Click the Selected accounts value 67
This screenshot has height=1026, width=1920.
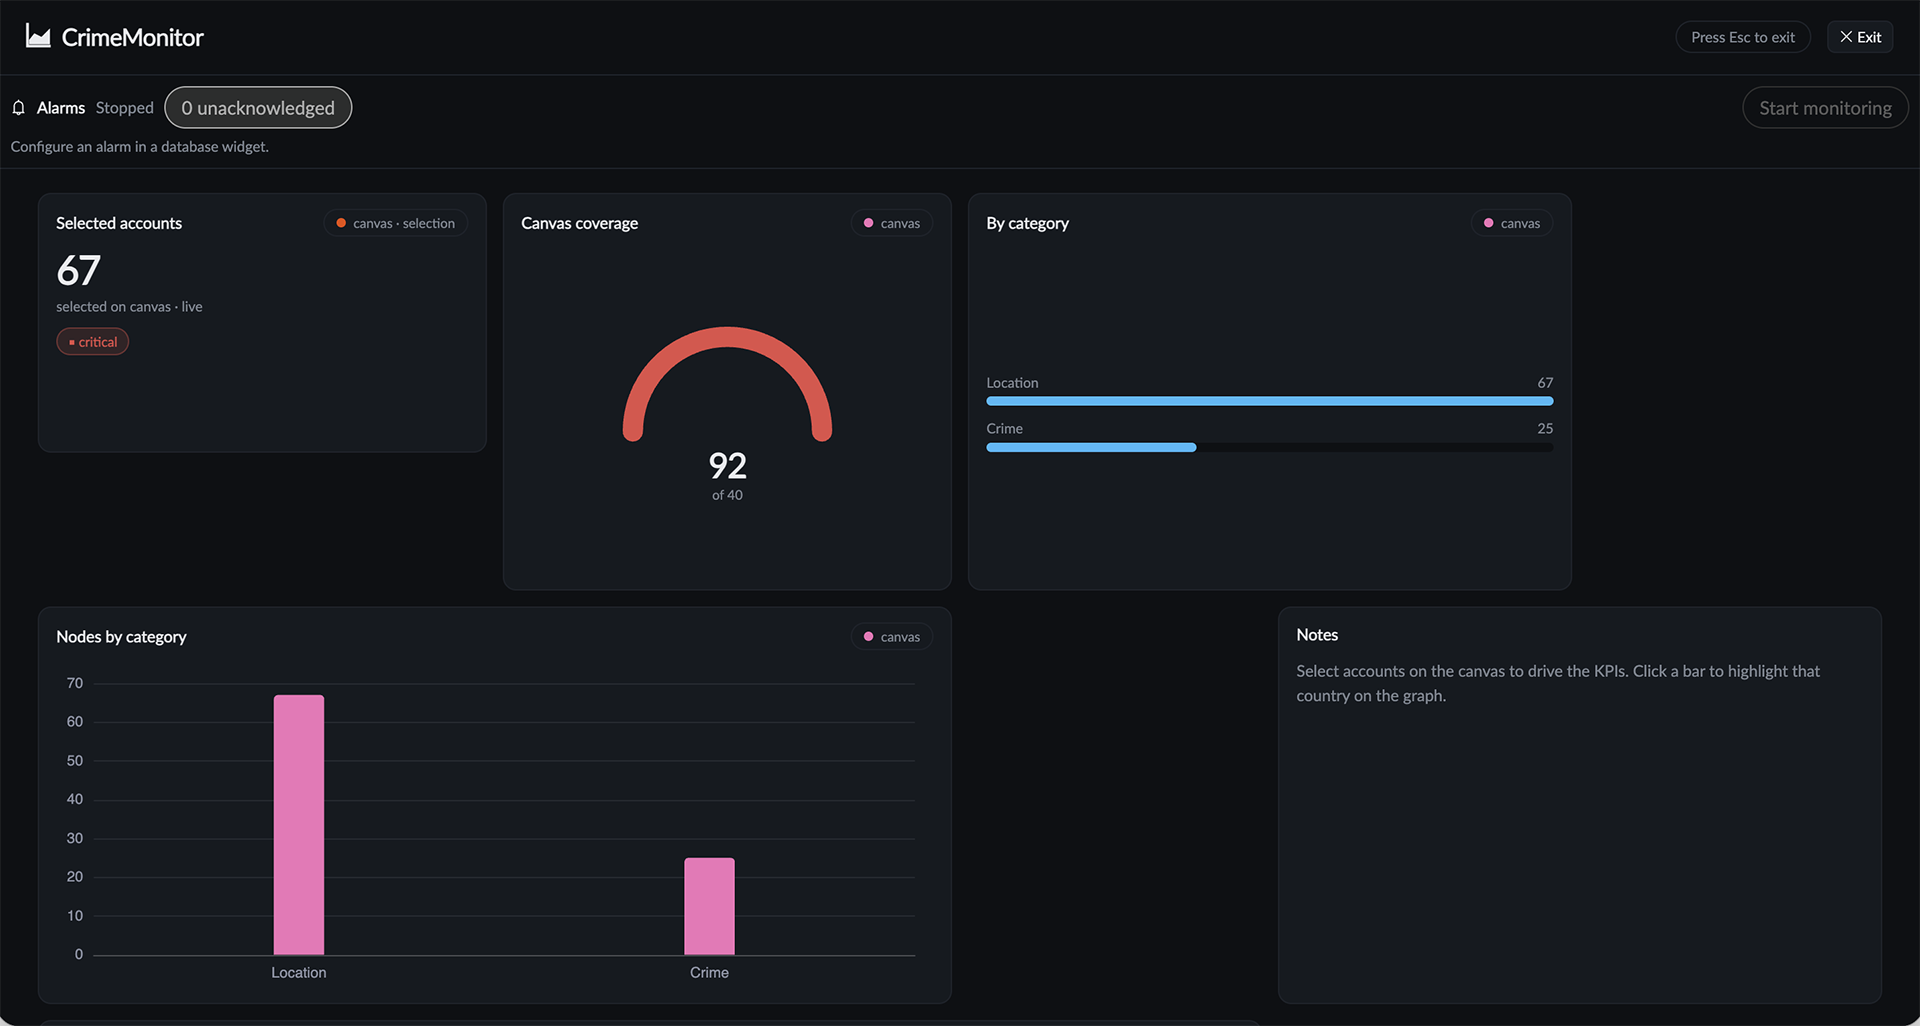[x=78, y=270]
